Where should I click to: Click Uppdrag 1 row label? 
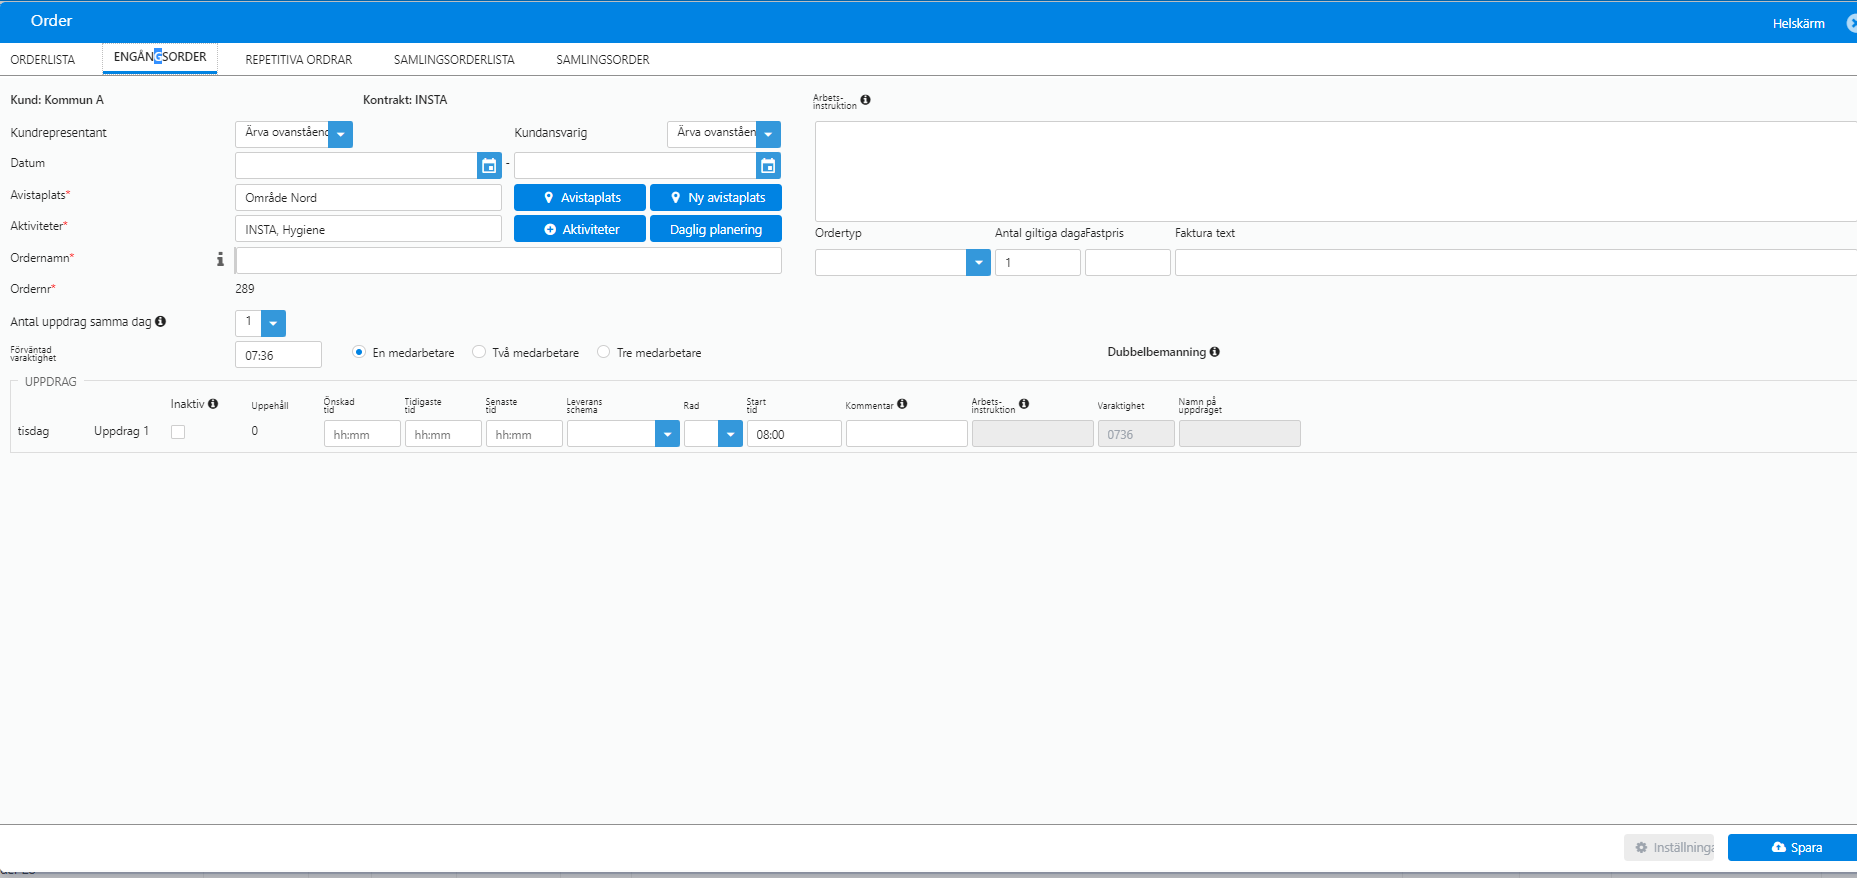click(121, 431)
